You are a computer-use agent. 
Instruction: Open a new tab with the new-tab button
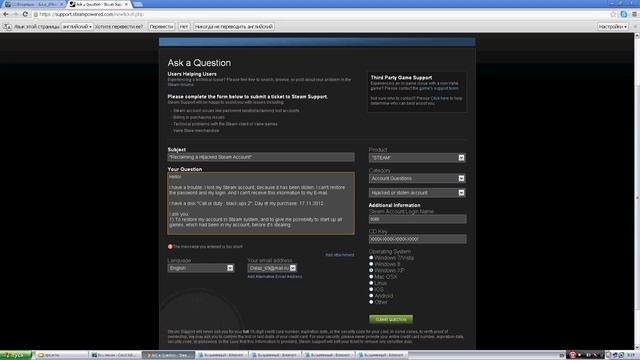pos(138,4)
